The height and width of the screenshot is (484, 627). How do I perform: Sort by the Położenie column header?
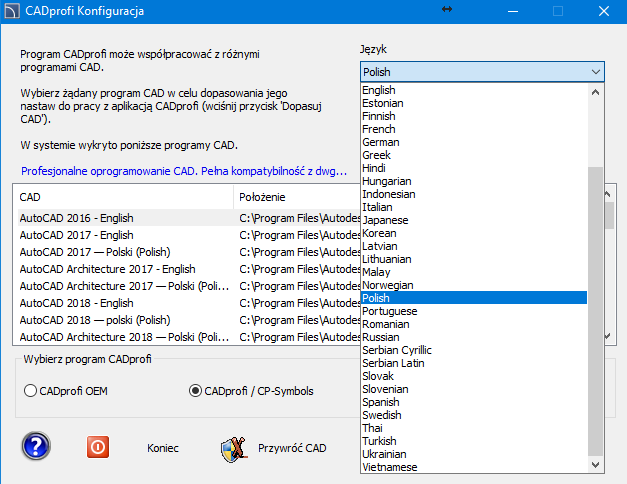coord(263,197)
